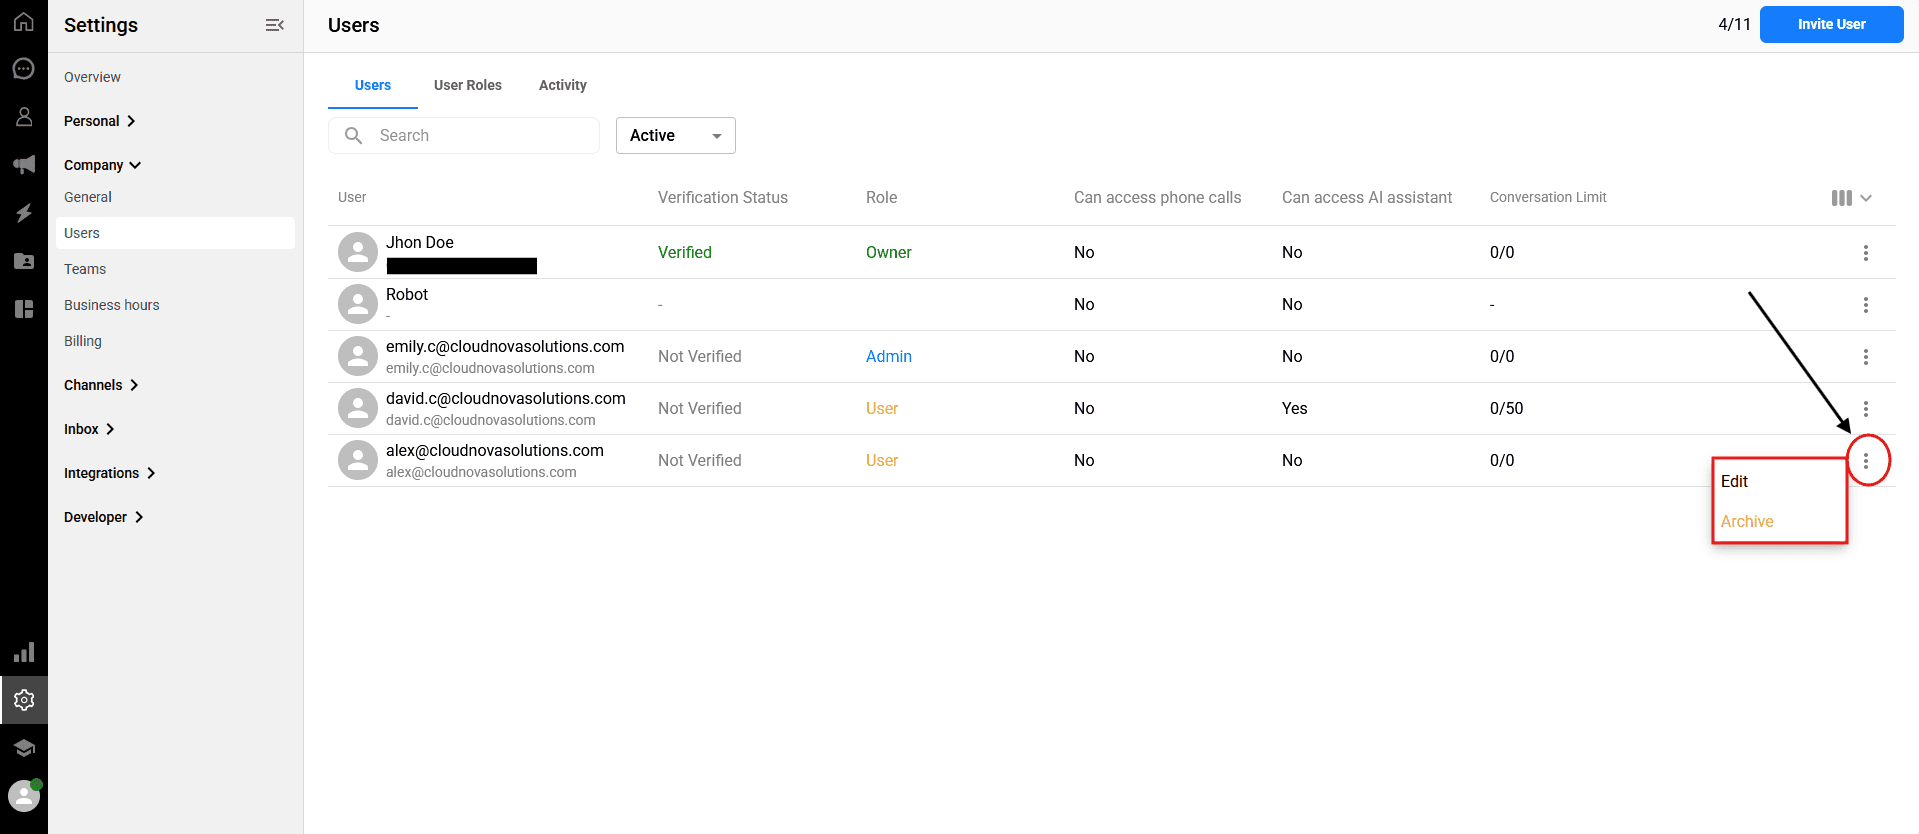
Task: Go to Business hours settings
Action: point(112,305)
